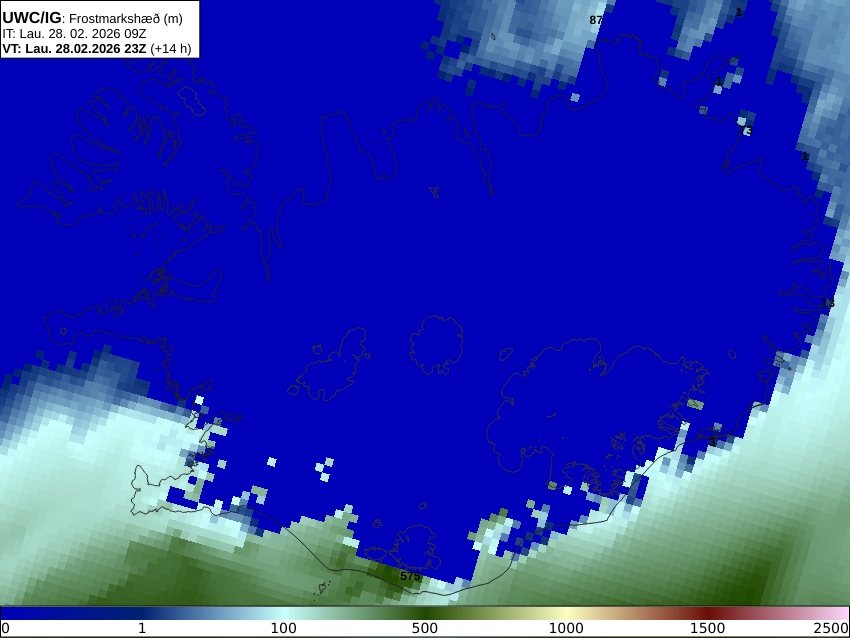The height and width of the screenshot is (638, 850).
Task: Click the 0 label on the color scale
Action: [5, 629]
